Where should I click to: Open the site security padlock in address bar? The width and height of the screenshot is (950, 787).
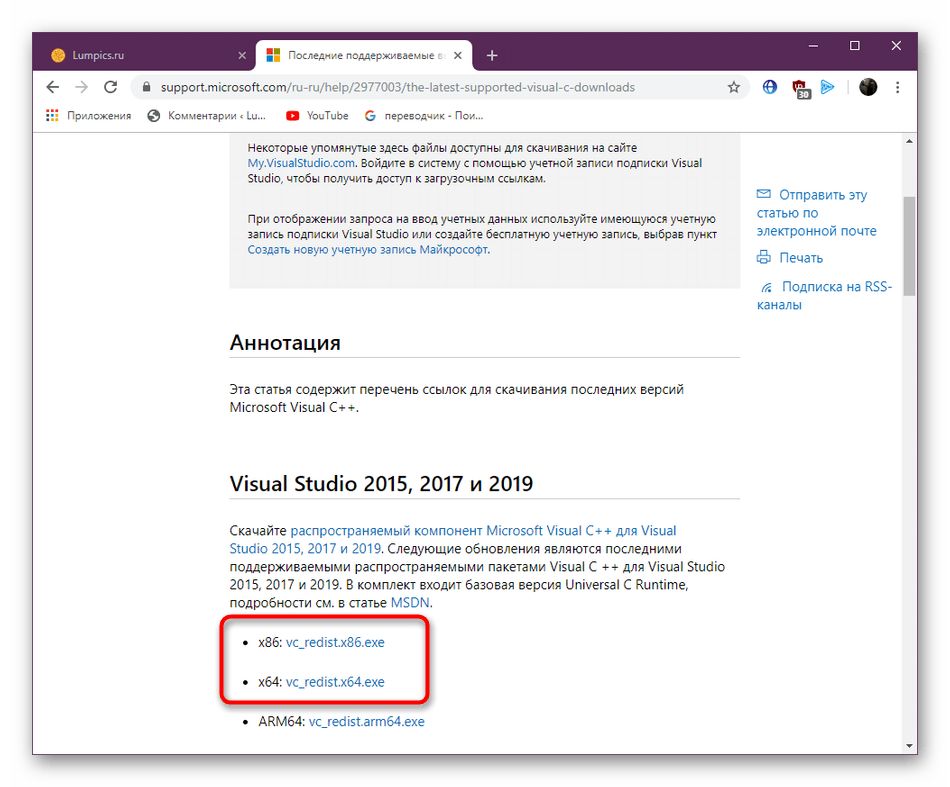click(146, 87)
